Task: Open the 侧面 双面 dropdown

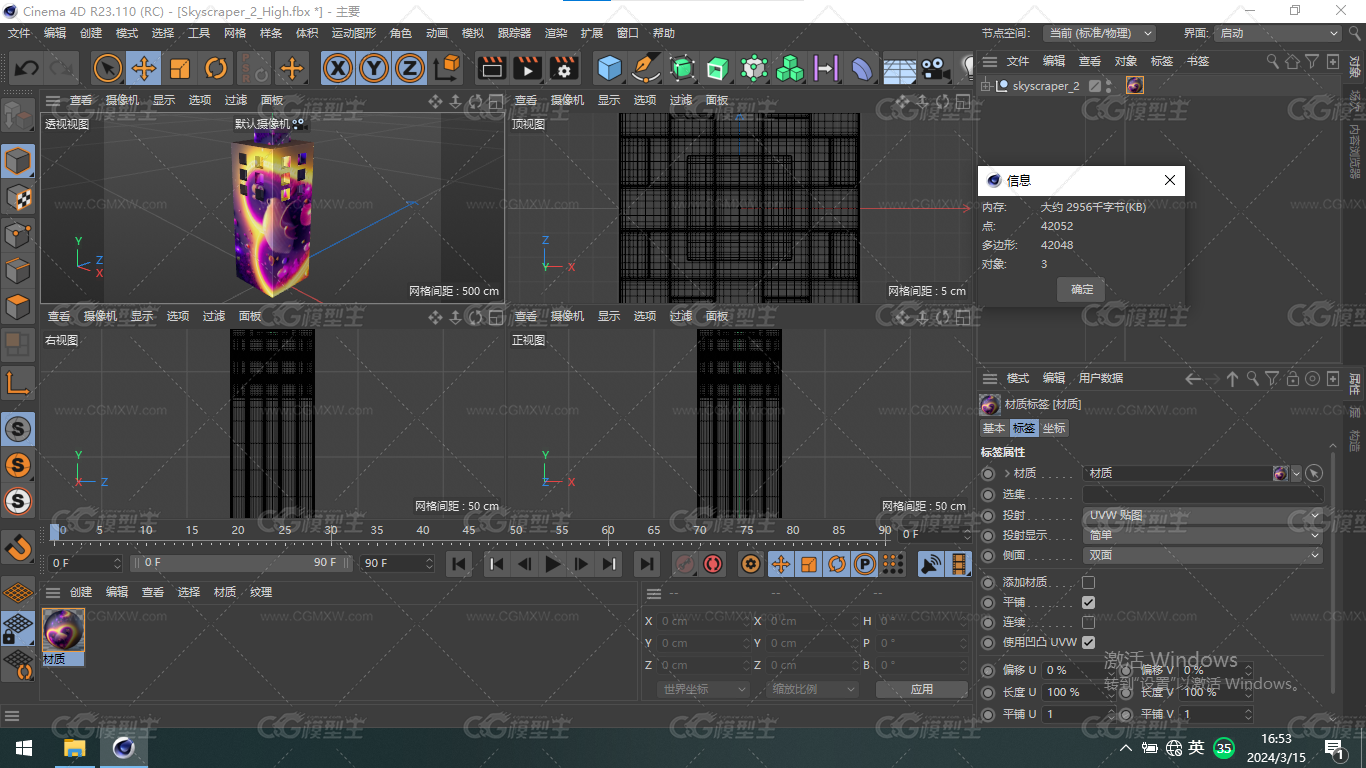Action: (1203, 555)
